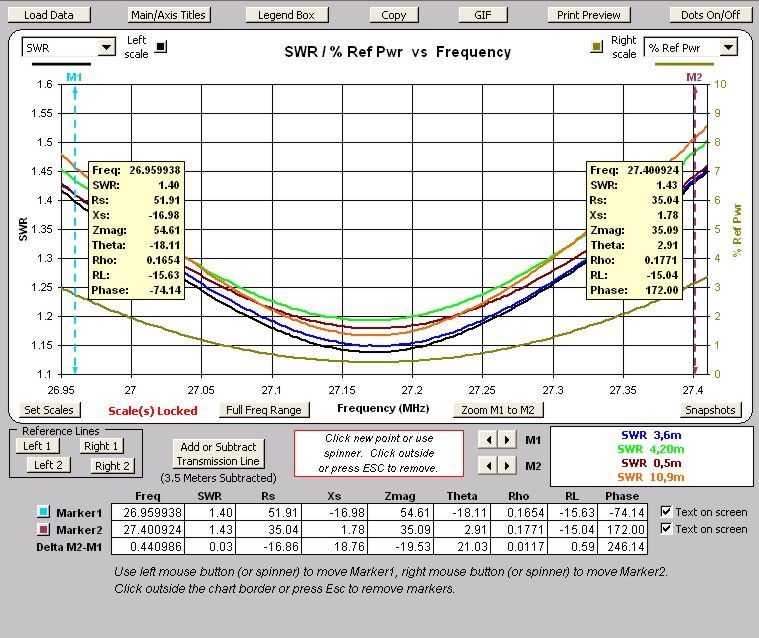Viewport: 759px width, 638px height.
Task: Select legend entry SWR 4,20m
Action: point(652,449)
